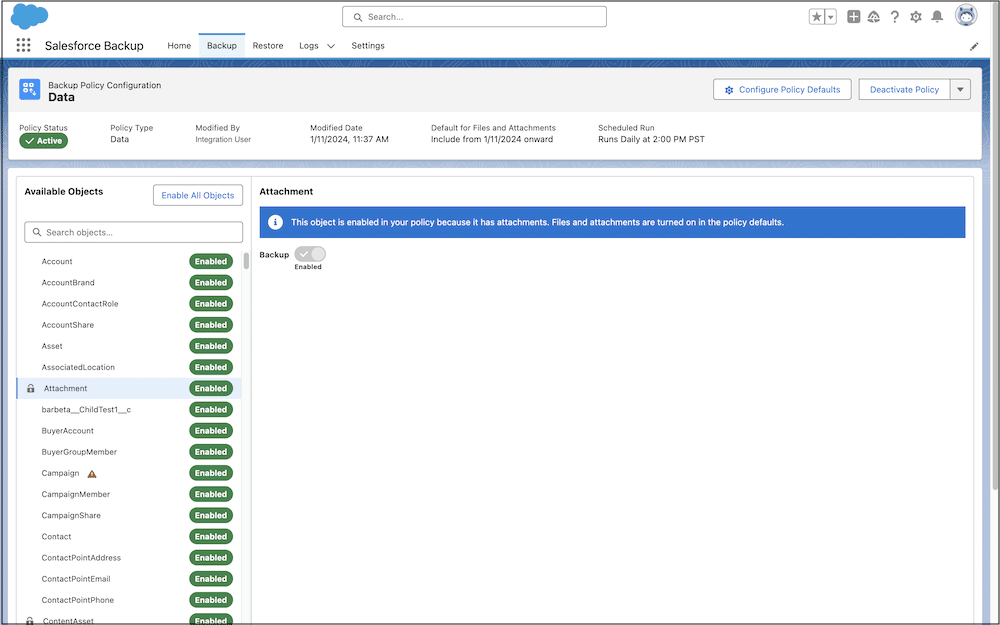Open the global actions plus icon
Viewport: 1000px width, 625px height.
(x=853, y=17)
